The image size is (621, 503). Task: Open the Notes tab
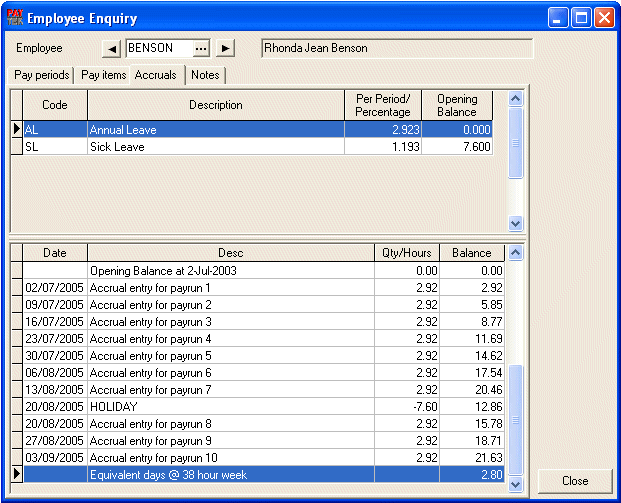tap(205, 75)
